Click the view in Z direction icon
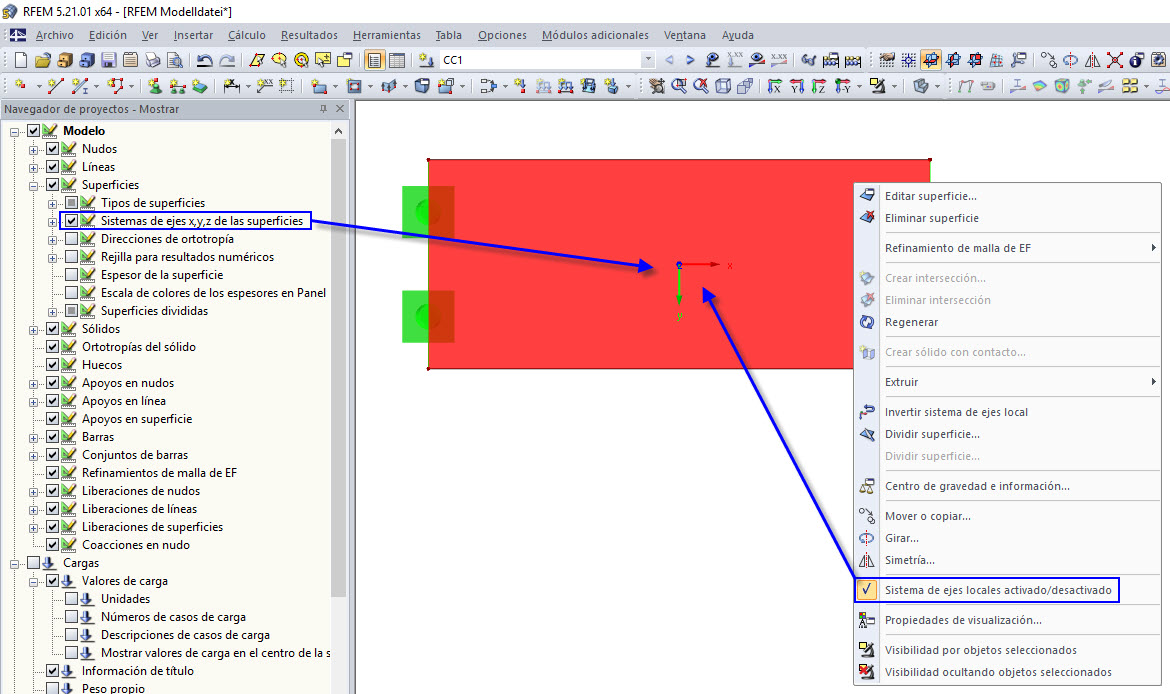This screenshot has height=694, width=1170. tap(819, 87)
